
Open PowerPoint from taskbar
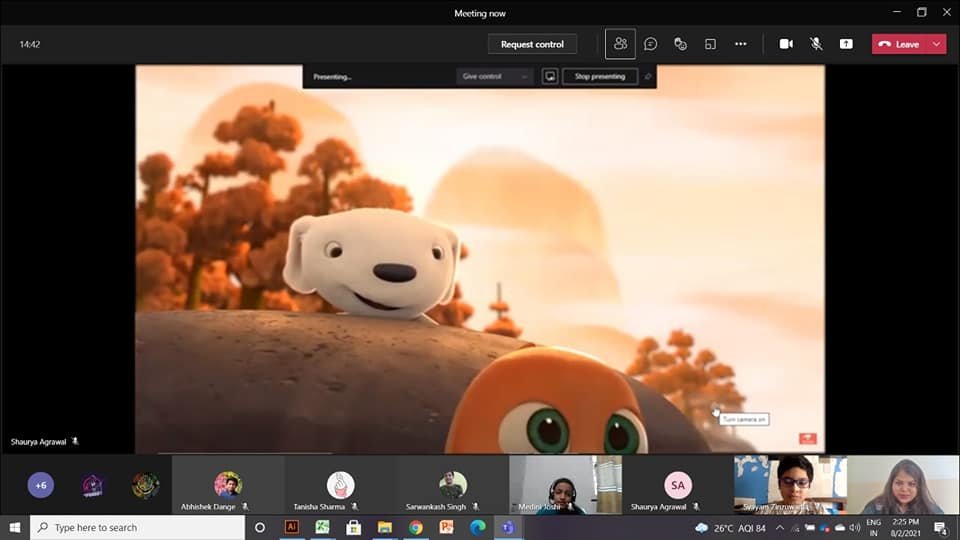pos(446,527)
